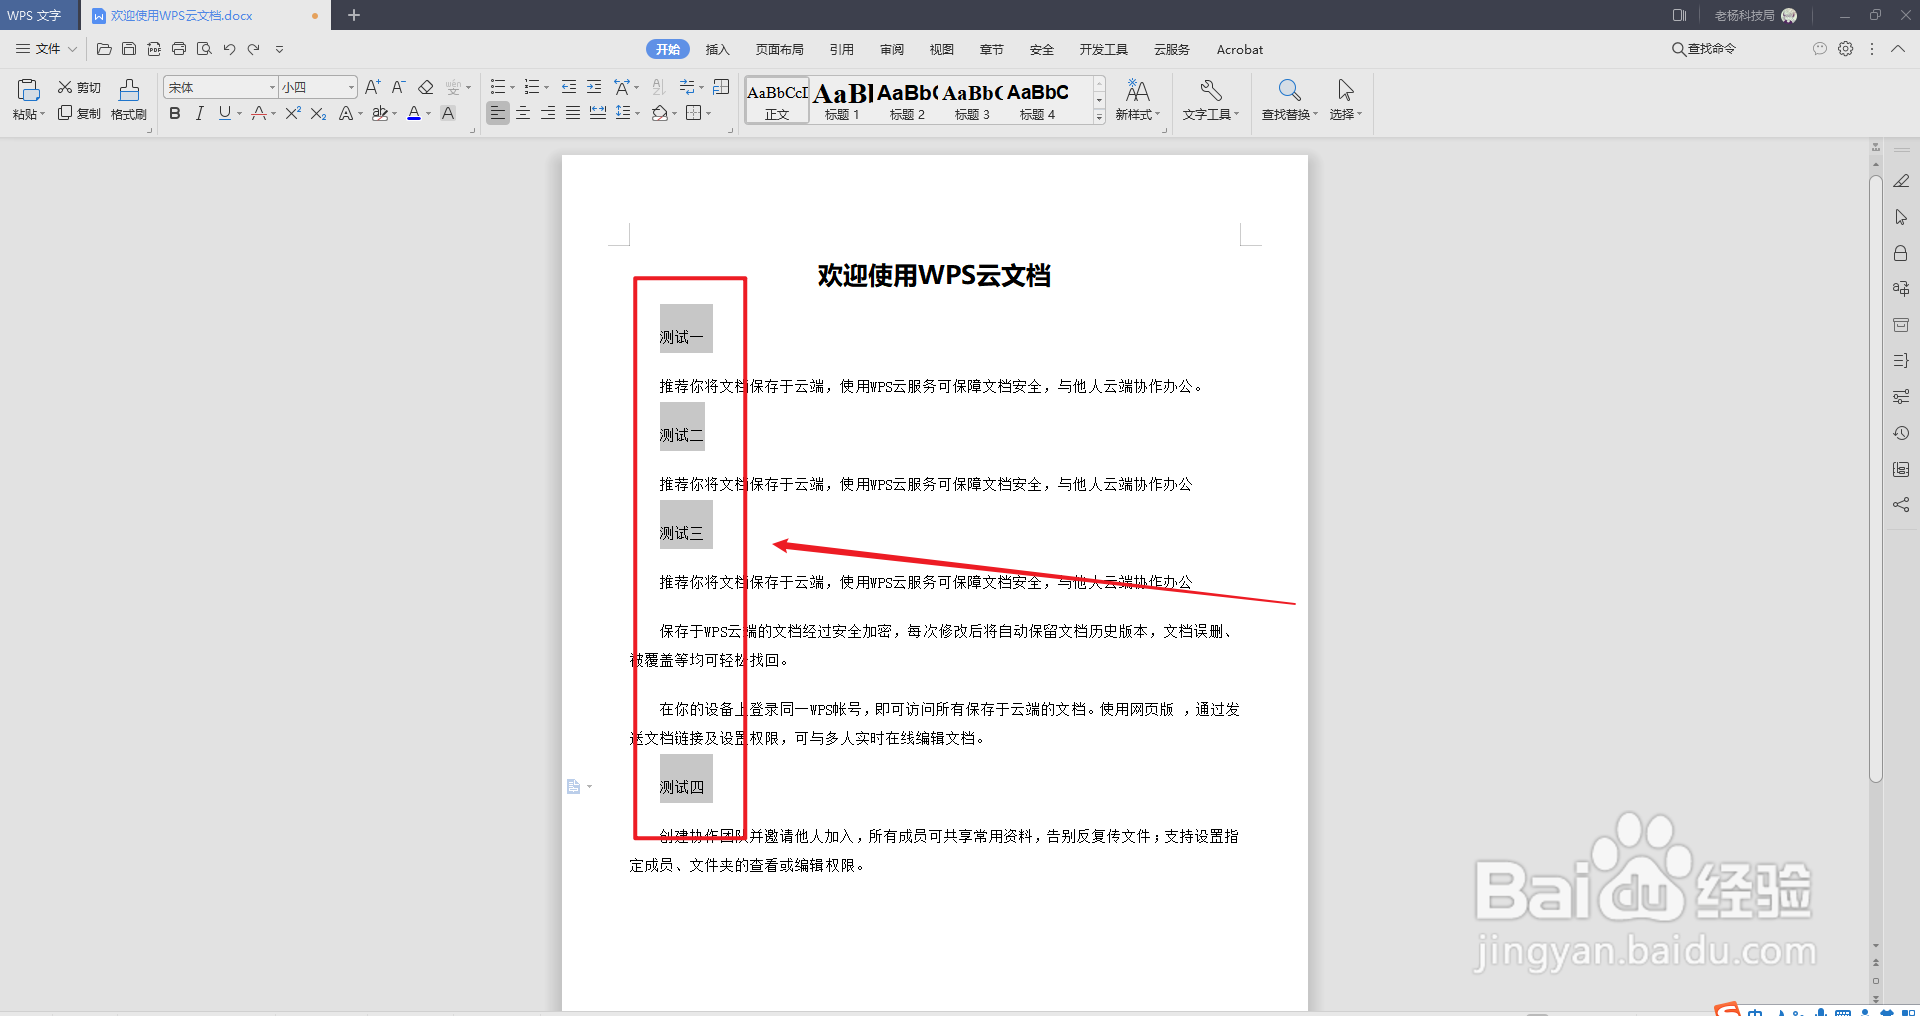The height and width of the screenshot is (1016, 1920).
Task: Switch to the 审阅 ribbon tab
Action: [x=891, y=49]
